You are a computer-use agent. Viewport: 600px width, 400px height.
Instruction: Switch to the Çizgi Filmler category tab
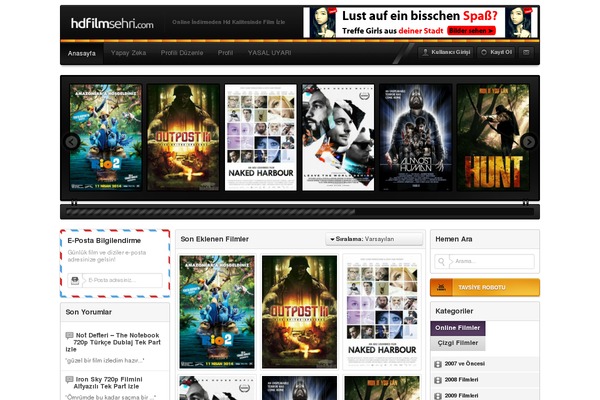(458, 343)
